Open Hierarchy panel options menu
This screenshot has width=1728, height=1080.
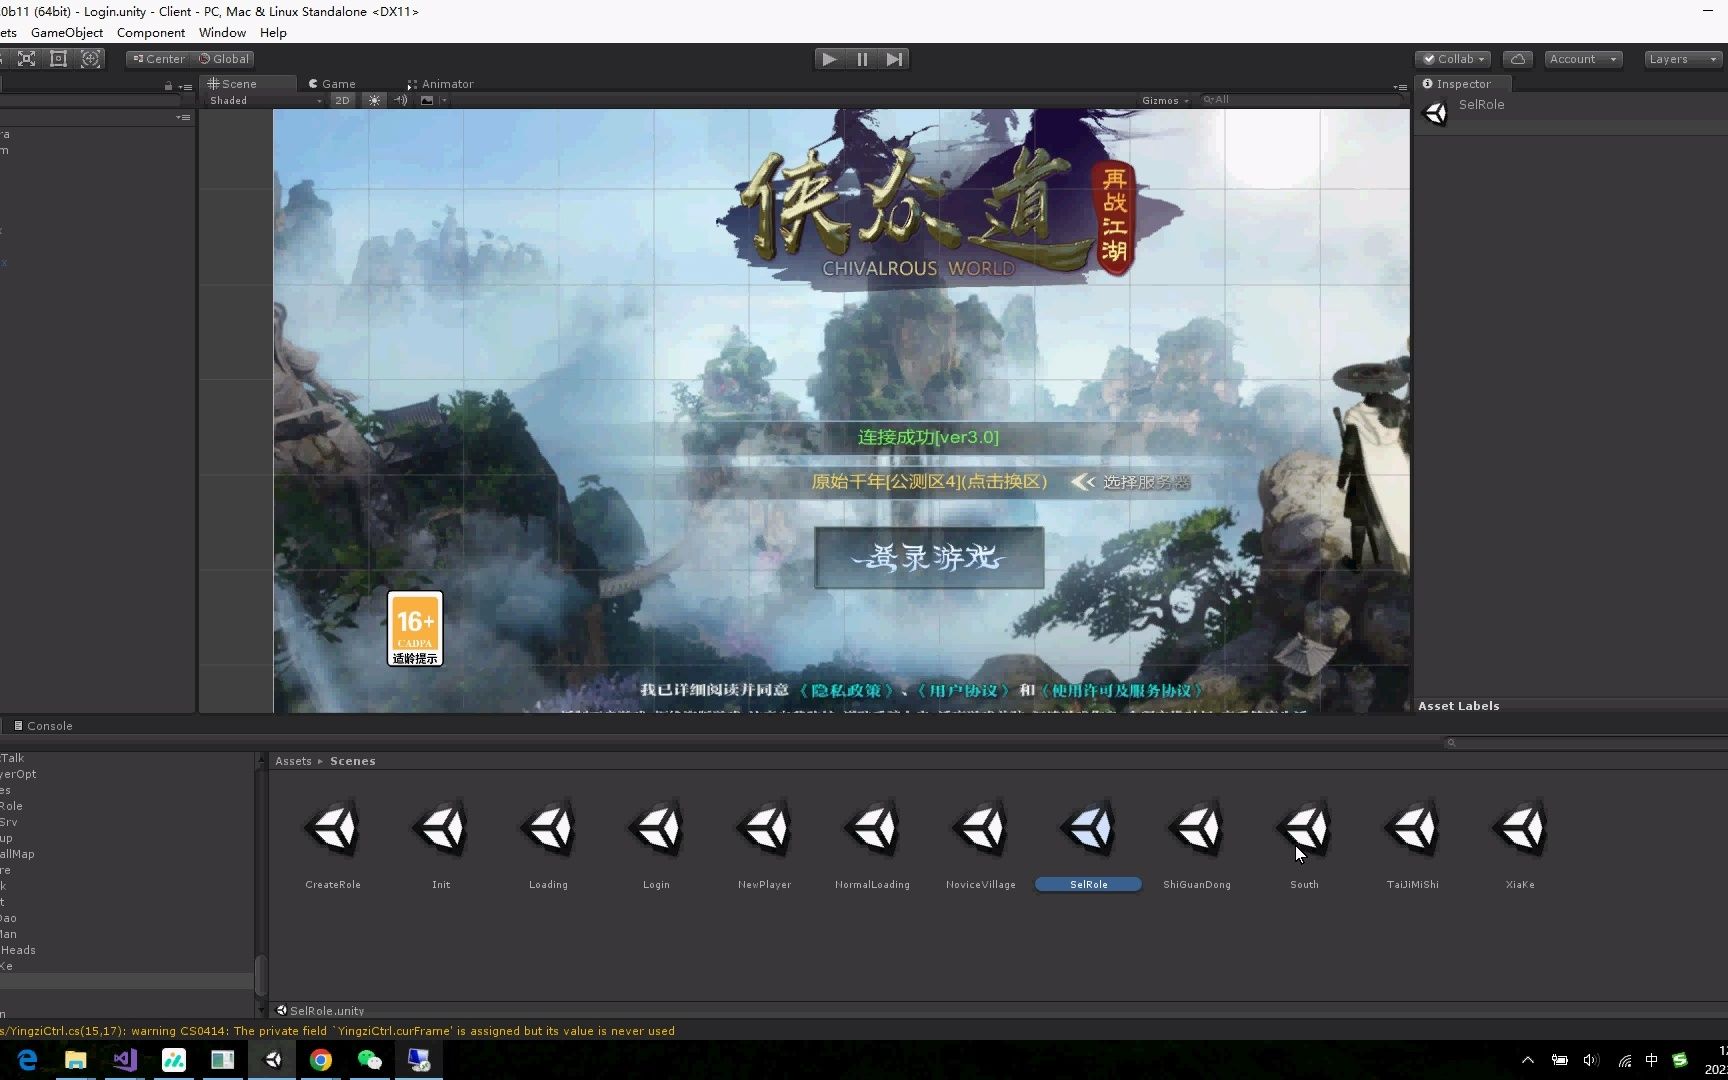point(185,87)
